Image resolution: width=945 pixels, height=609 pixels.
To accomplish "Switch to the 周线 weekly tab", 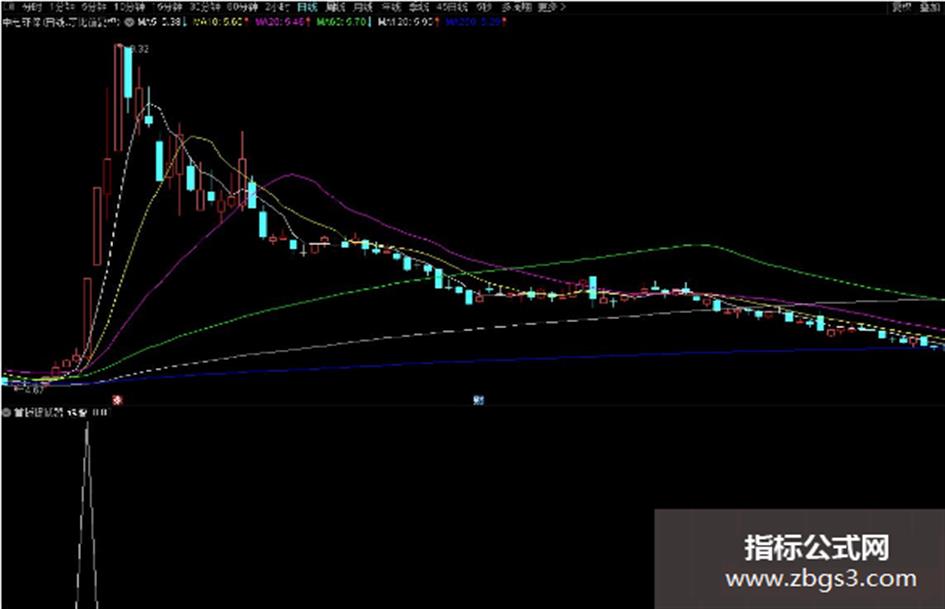I will click(x=334, y=7).
